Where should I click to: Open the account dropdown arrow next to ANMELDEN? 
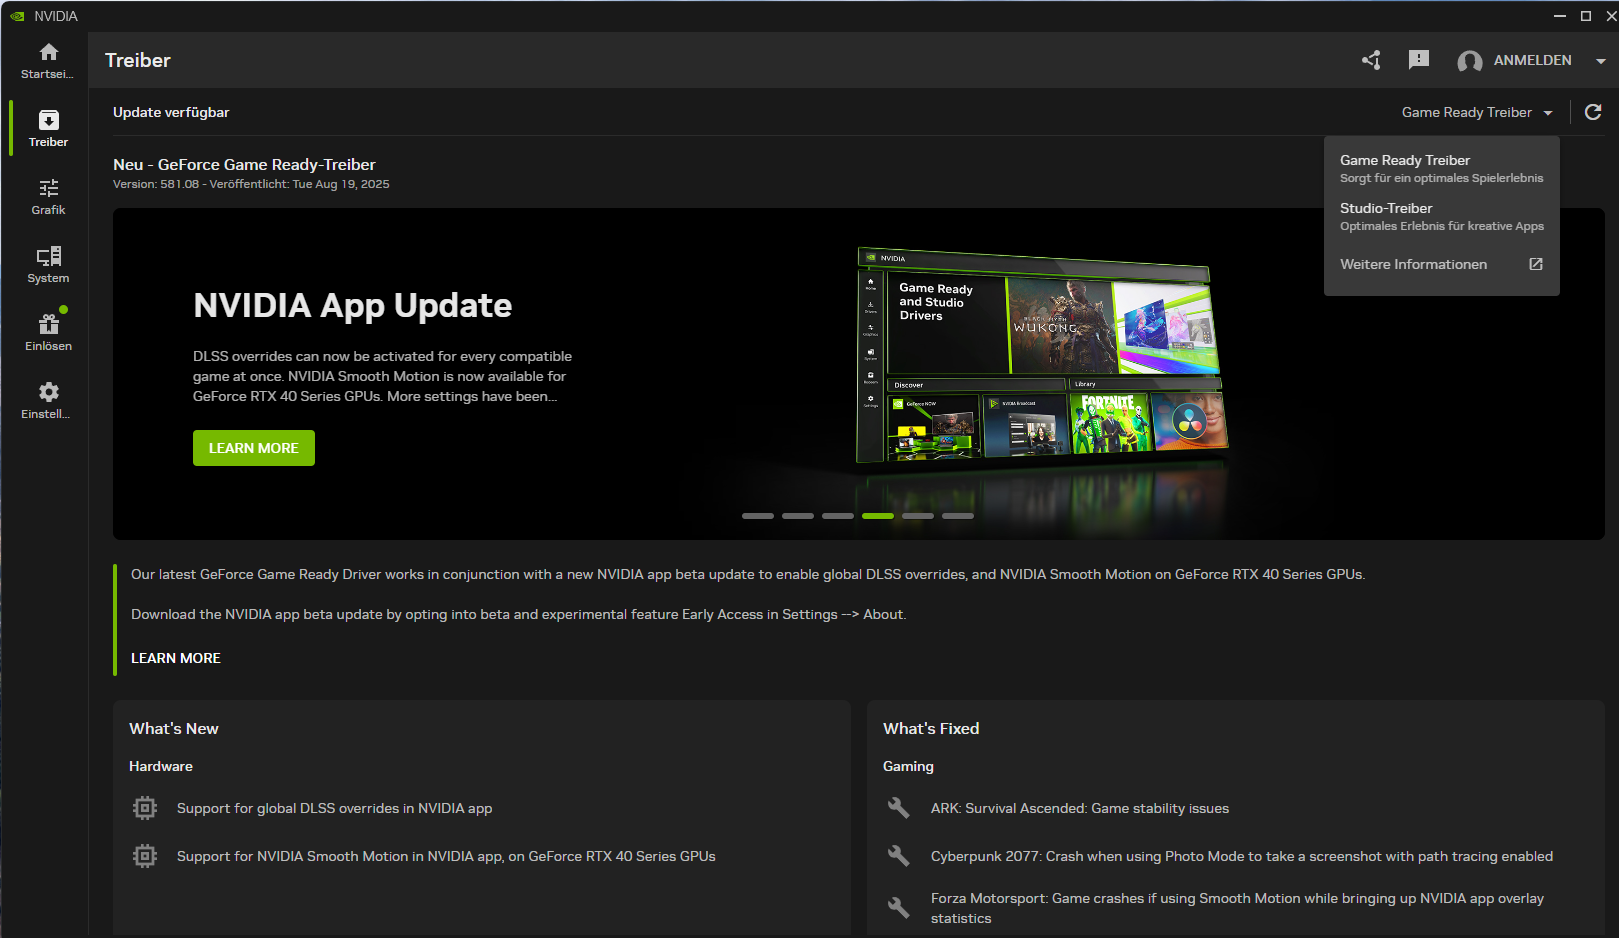coord(1600,61)
